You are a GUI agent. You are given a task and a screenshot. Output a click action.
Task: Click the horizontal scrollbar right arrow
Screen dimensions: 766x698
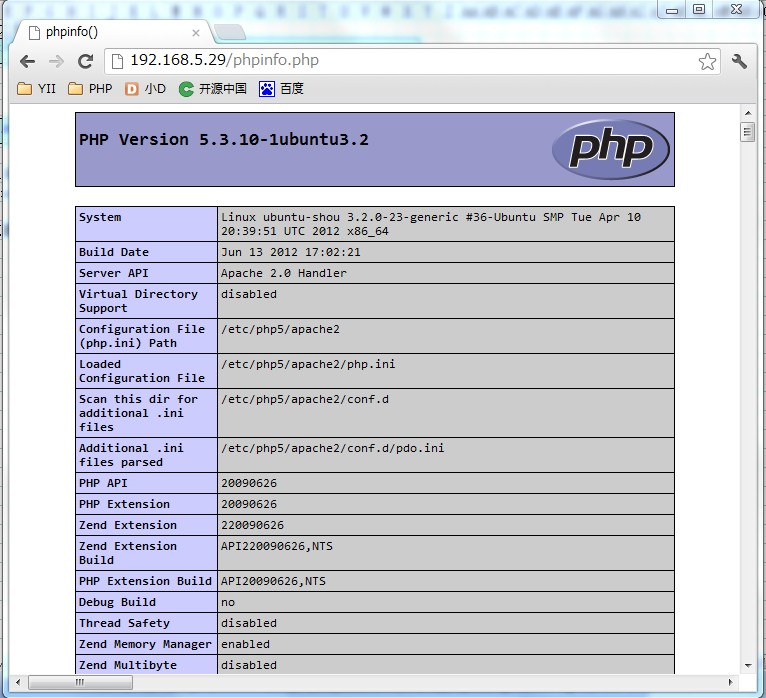(731, 682)
